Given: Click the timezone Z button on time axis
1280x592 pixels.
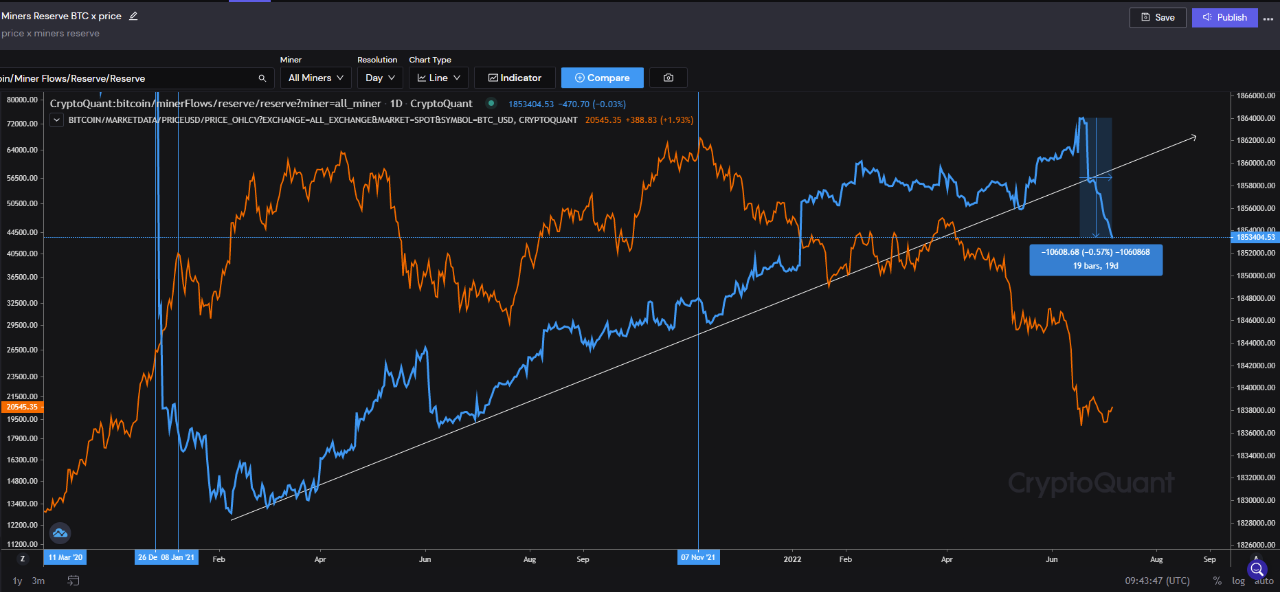Looking at the screenshot, I should pyautogui.click(x=22, y=557).
